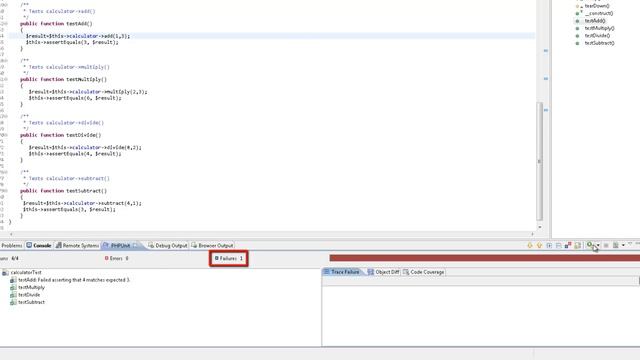Click line 'public function testMultiply()'
The height and width of the screenshot is (360, 640).
[63, 79]
